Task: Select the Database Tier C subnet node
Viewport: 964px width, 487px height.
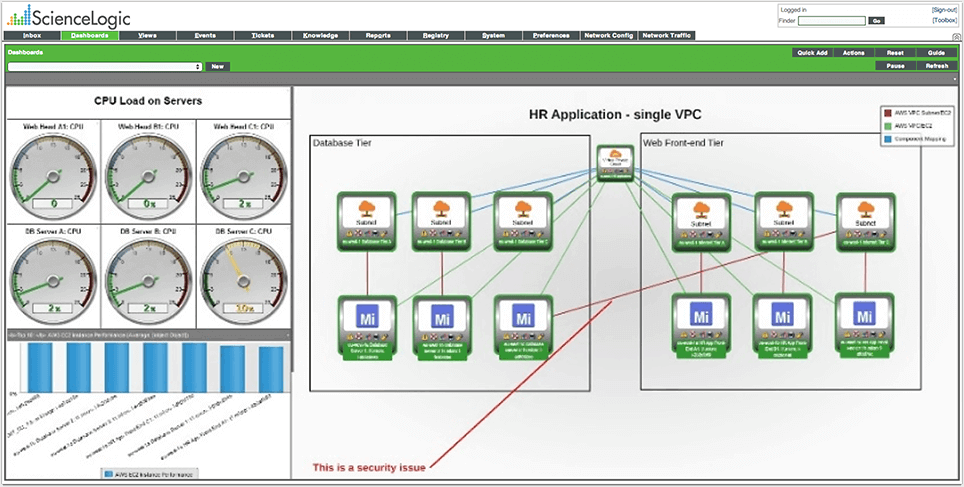Action: (523, 221)
